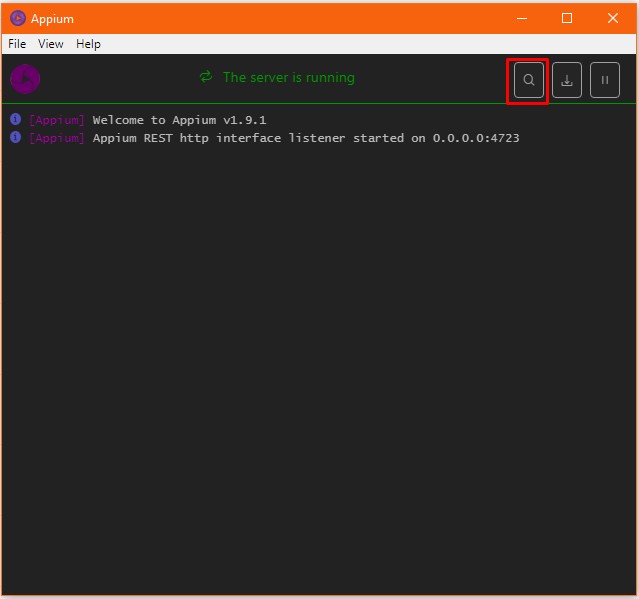Click the green server running sync icon
This screenshot has height=599, width=639.
206,77
